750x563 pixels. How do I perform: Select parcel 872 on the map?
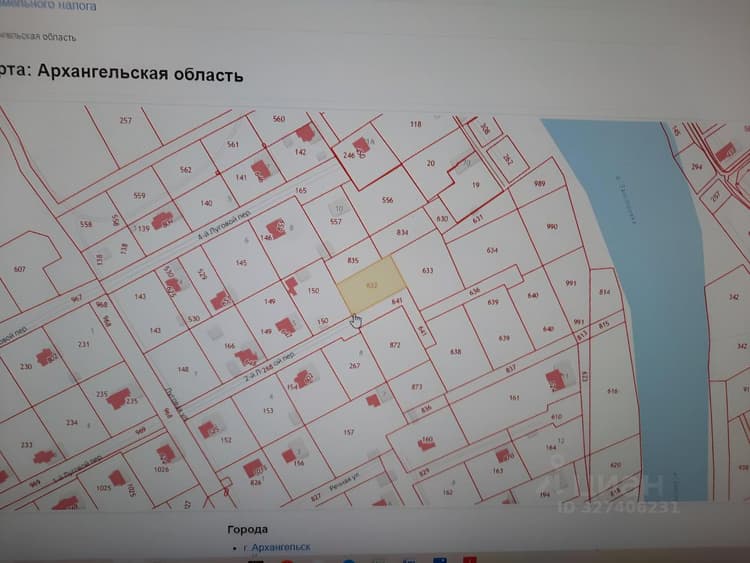[395, 345]
